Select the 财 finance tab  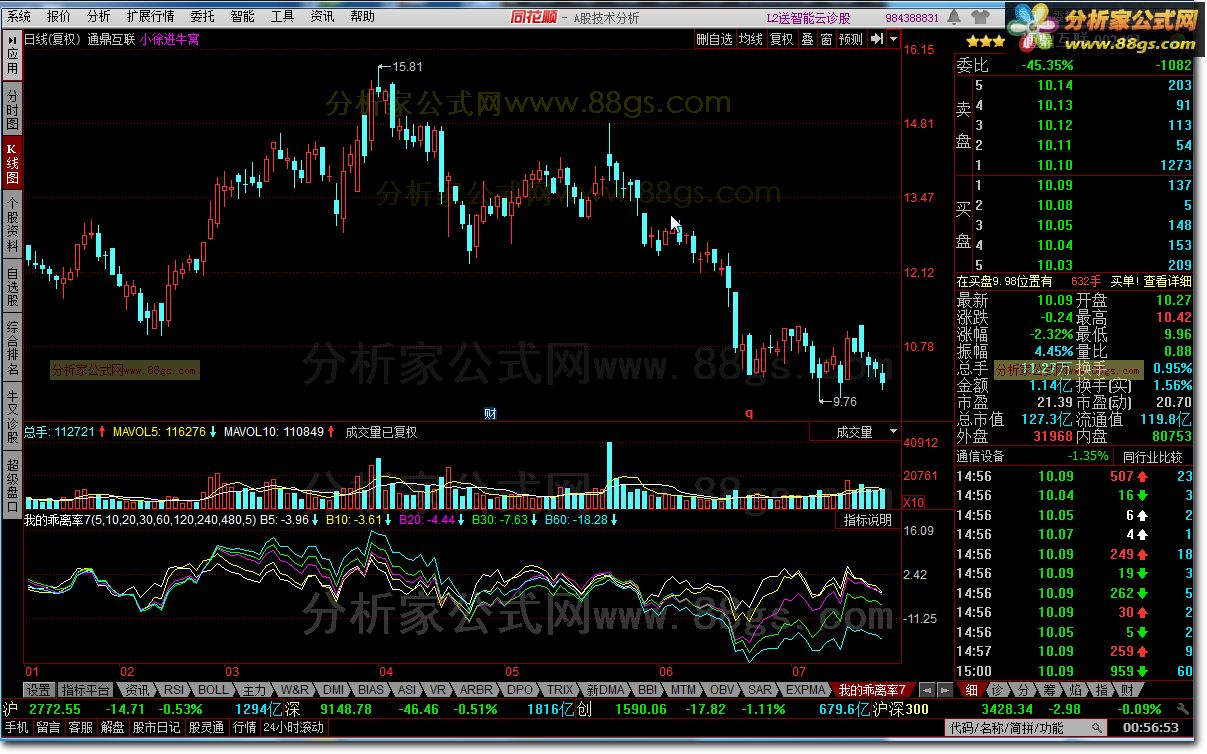click(1127, 690)
